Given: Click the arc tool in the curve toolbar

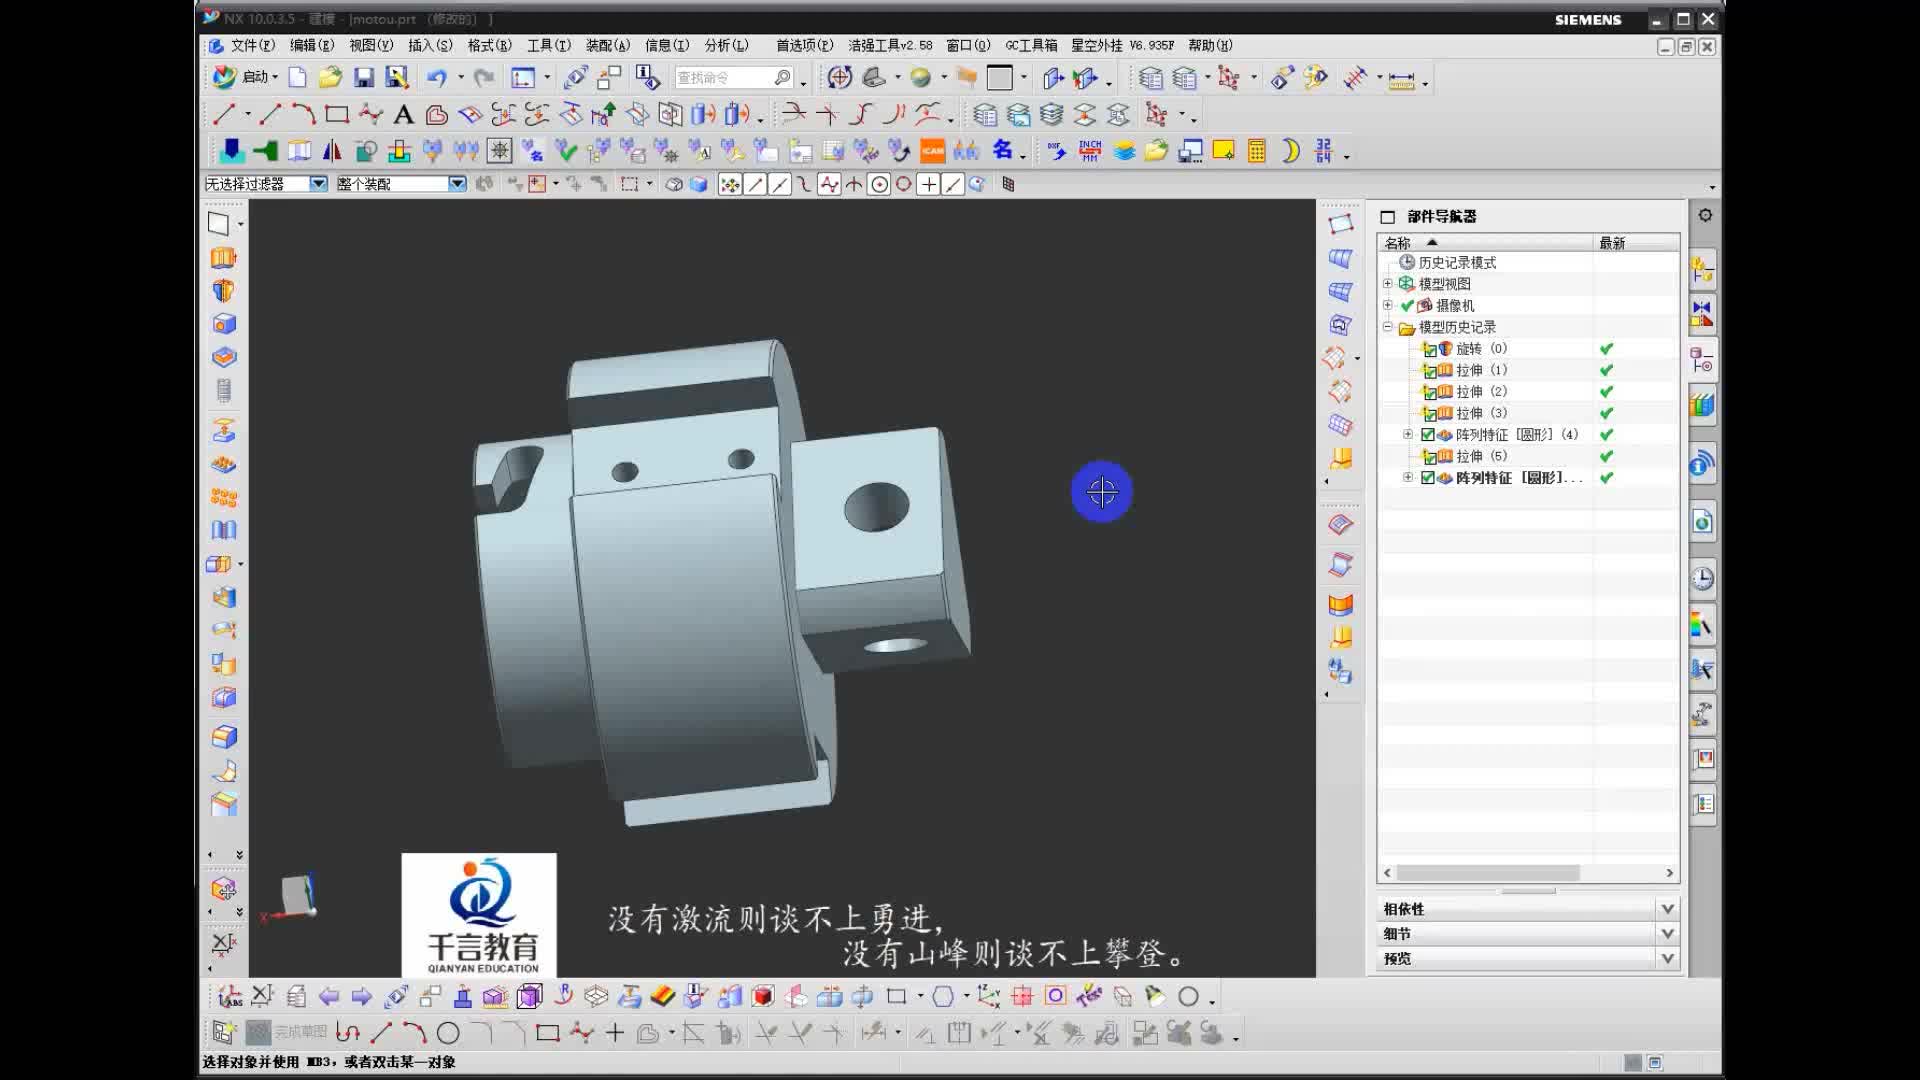Looking at the screenshot, I should (303, 115).
